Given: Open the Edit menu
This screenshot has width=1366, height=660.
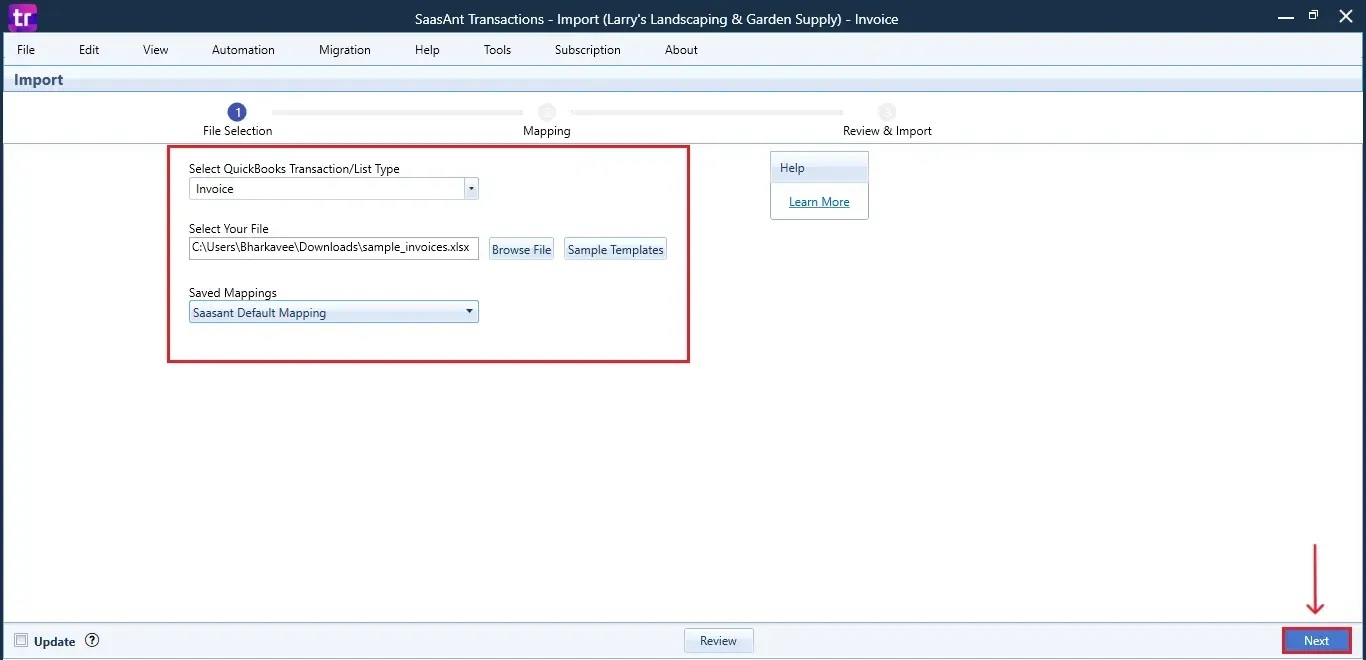Looking at the screenshot, I should click(x=89, y=50).
